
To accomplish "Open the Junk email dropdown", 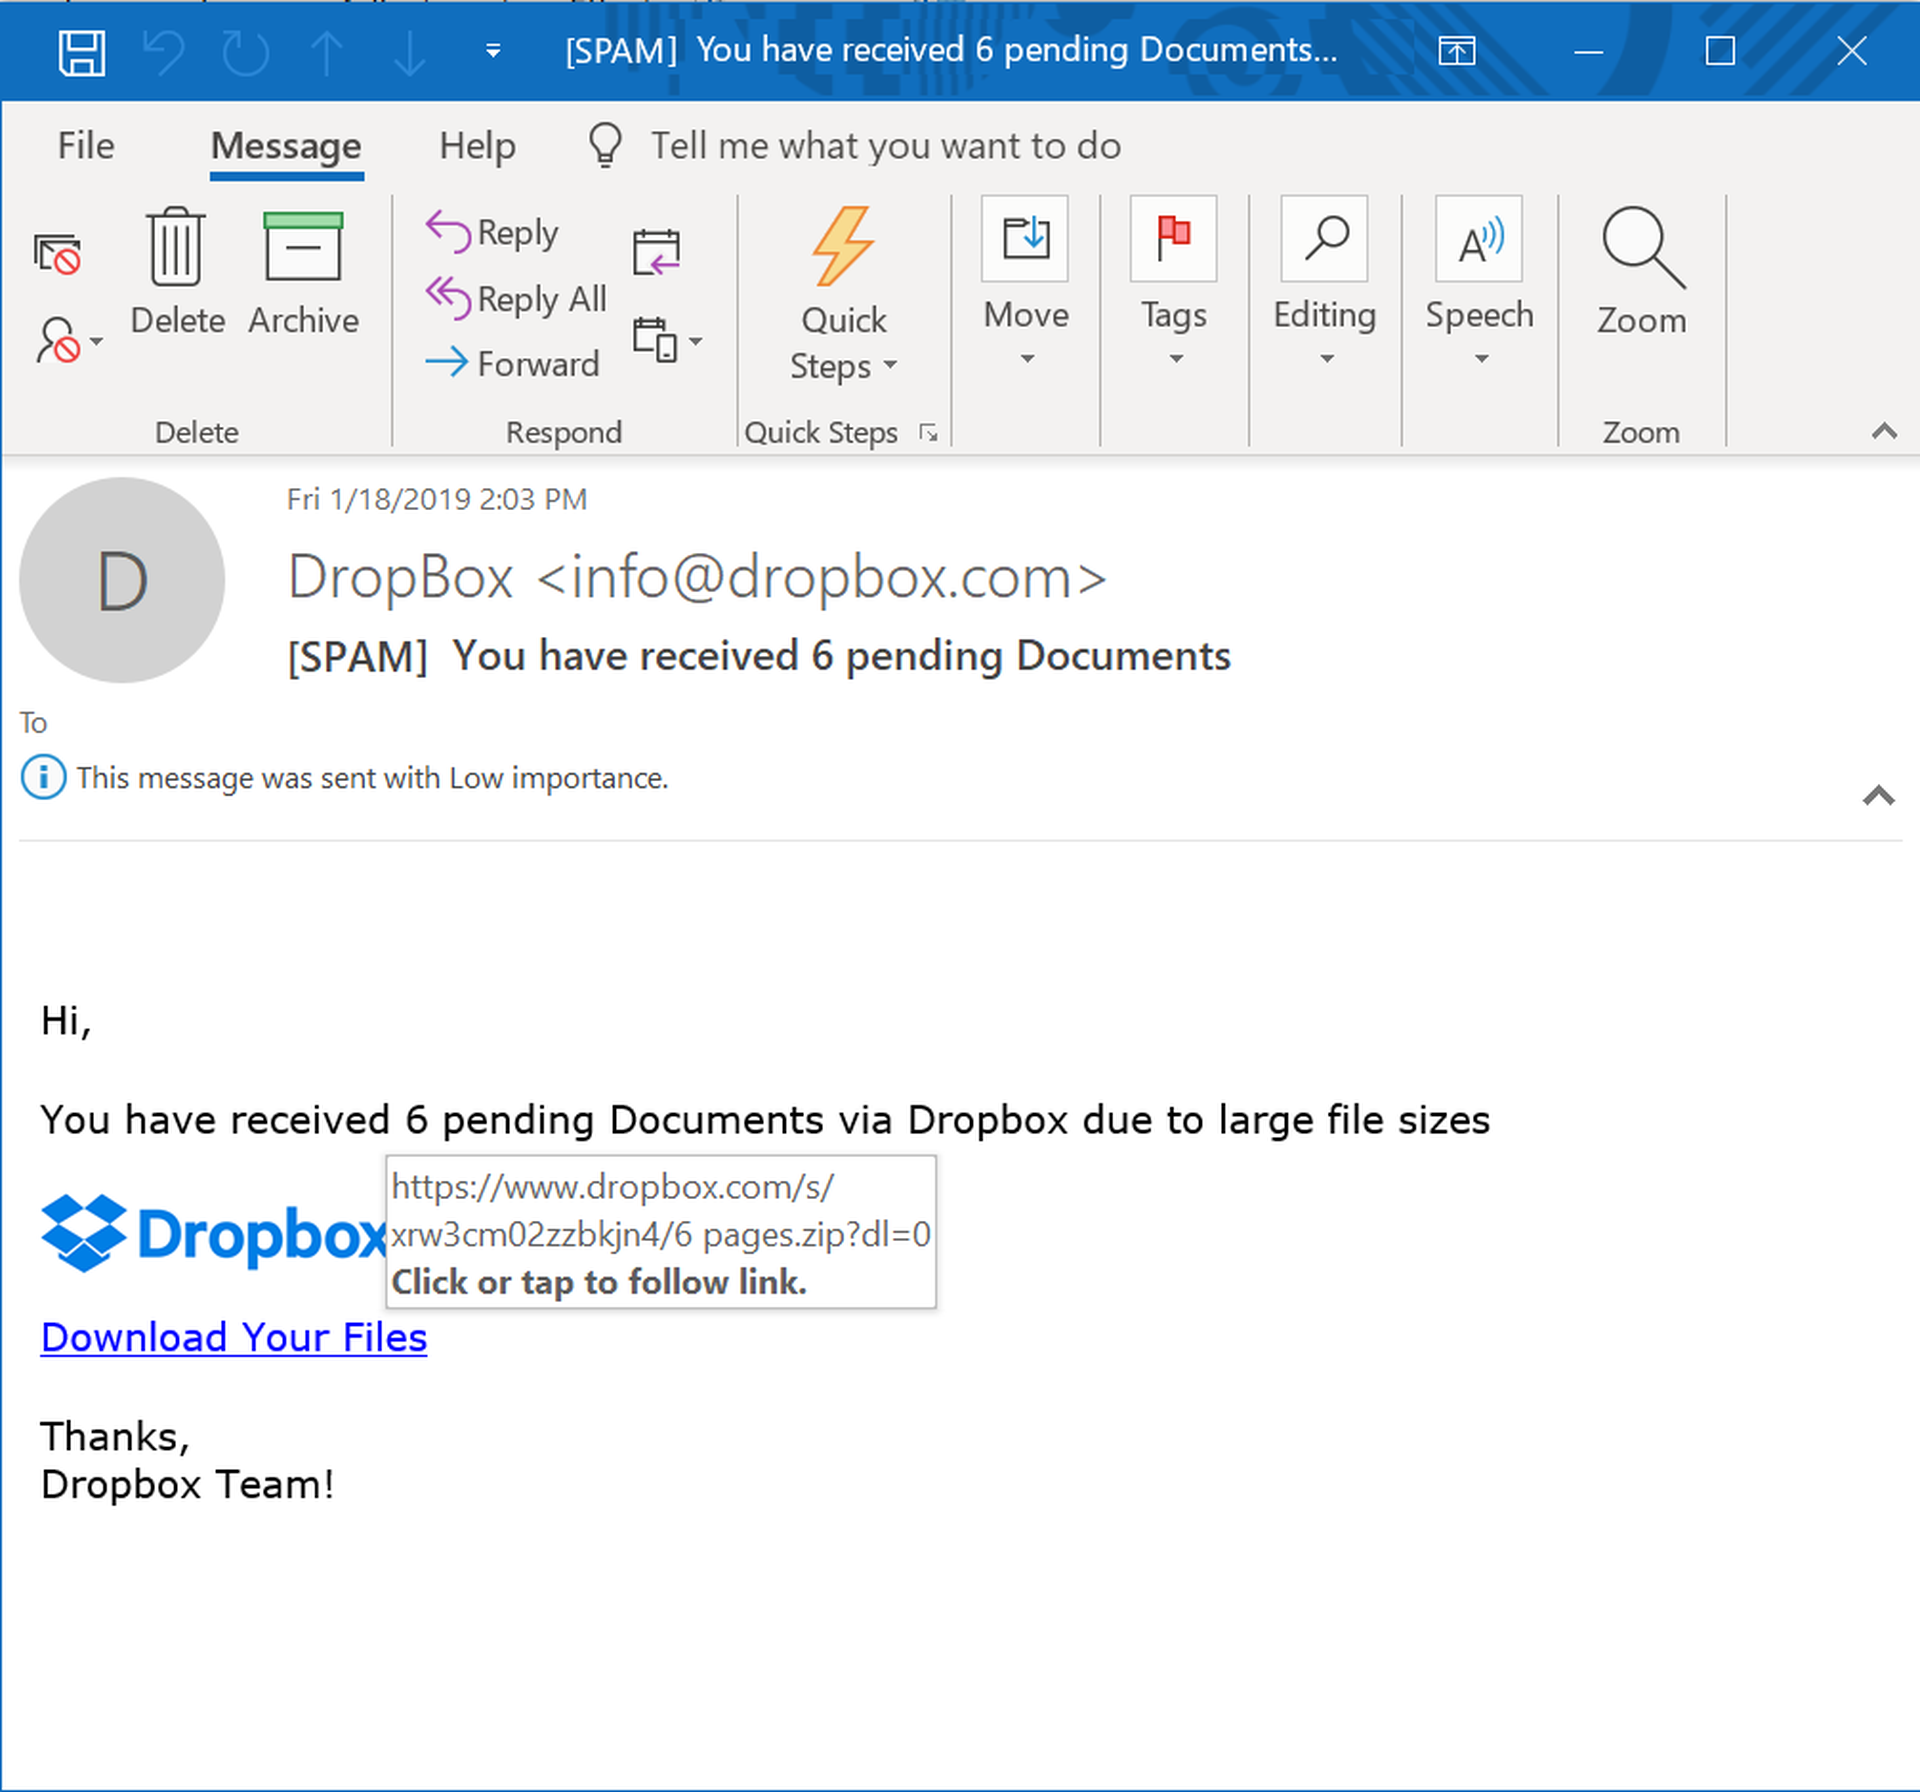I will point(68,340).
